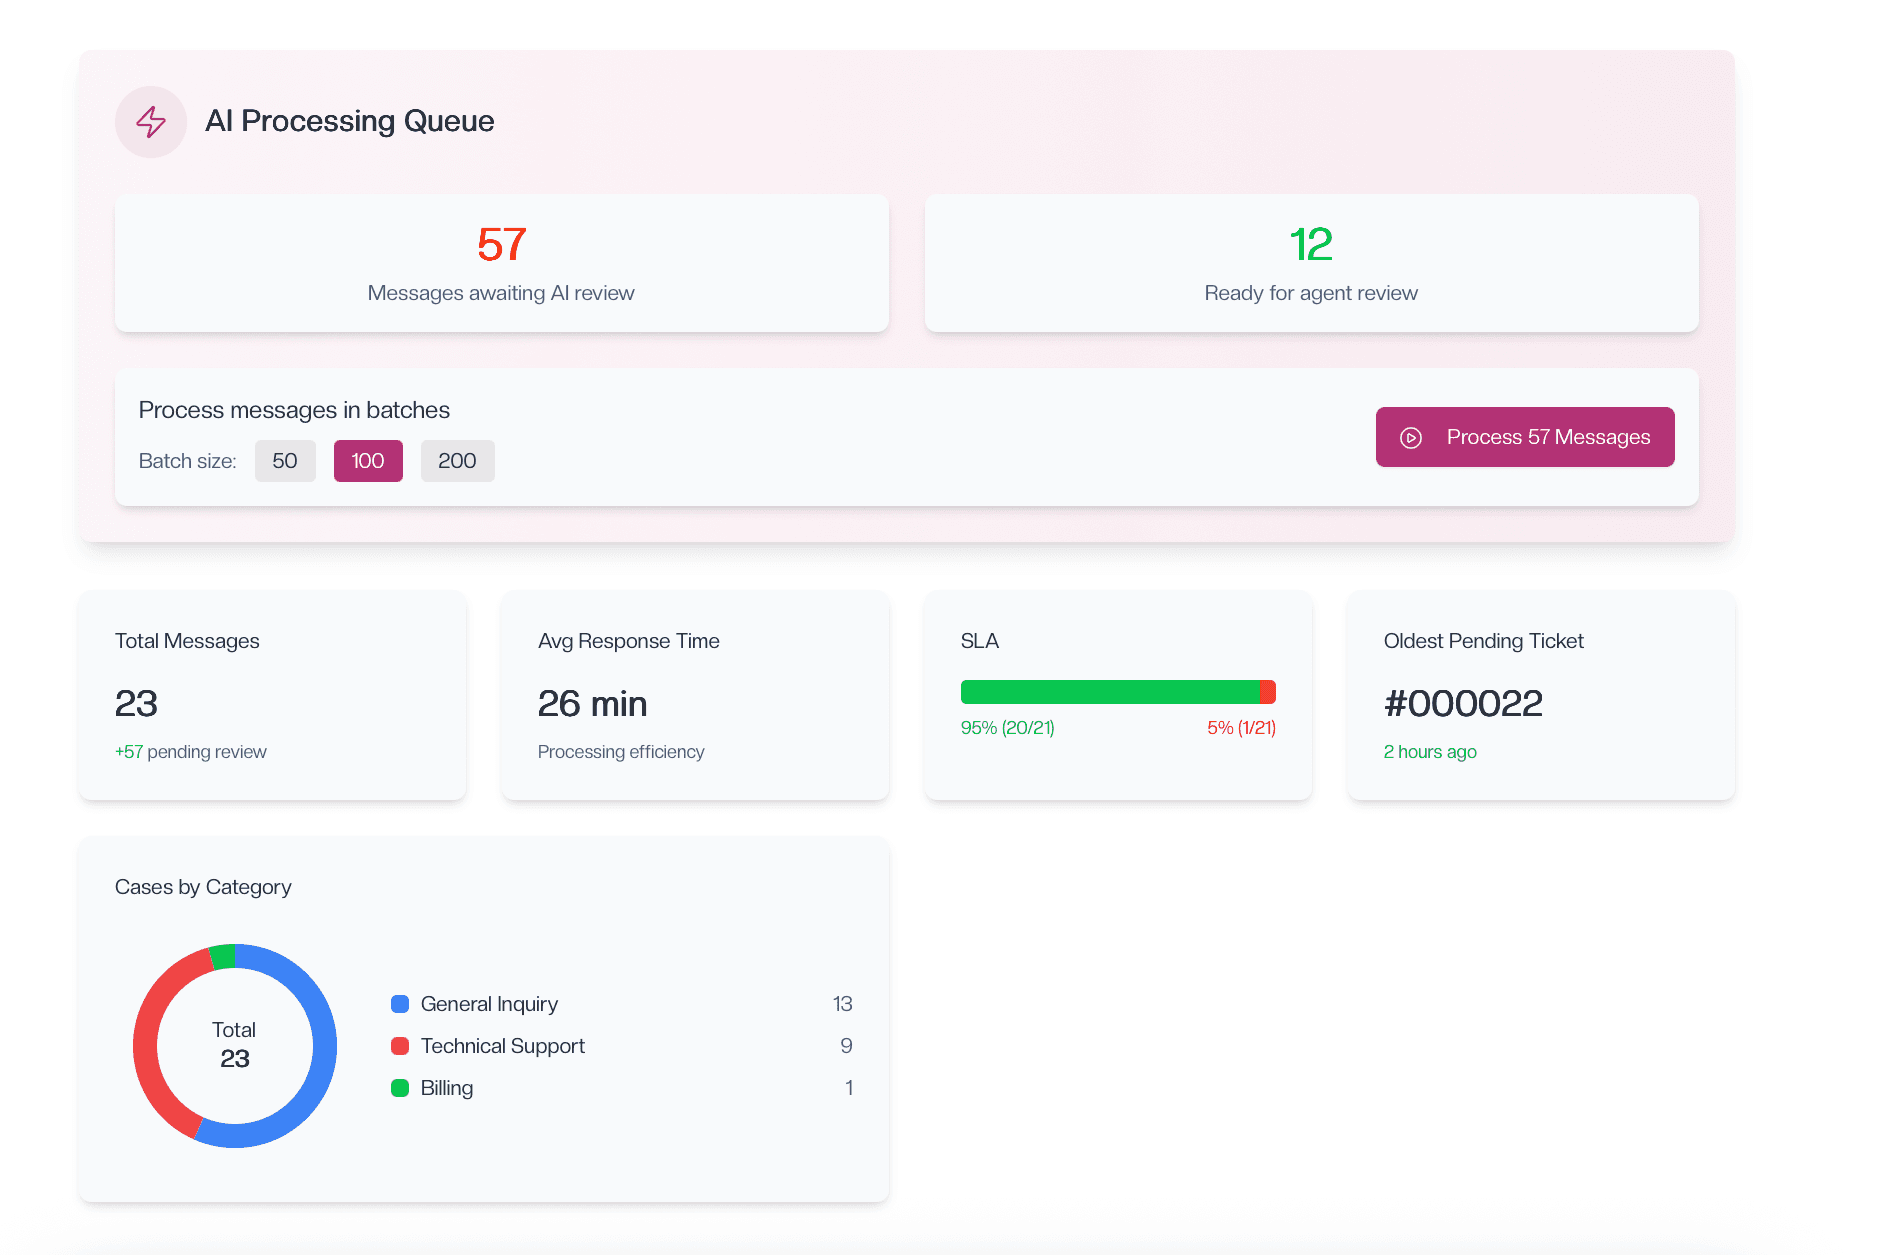Screen dimensions: 1882x1255
Task: Click the red Technical Support legend dot
Action: [400, 1046]
